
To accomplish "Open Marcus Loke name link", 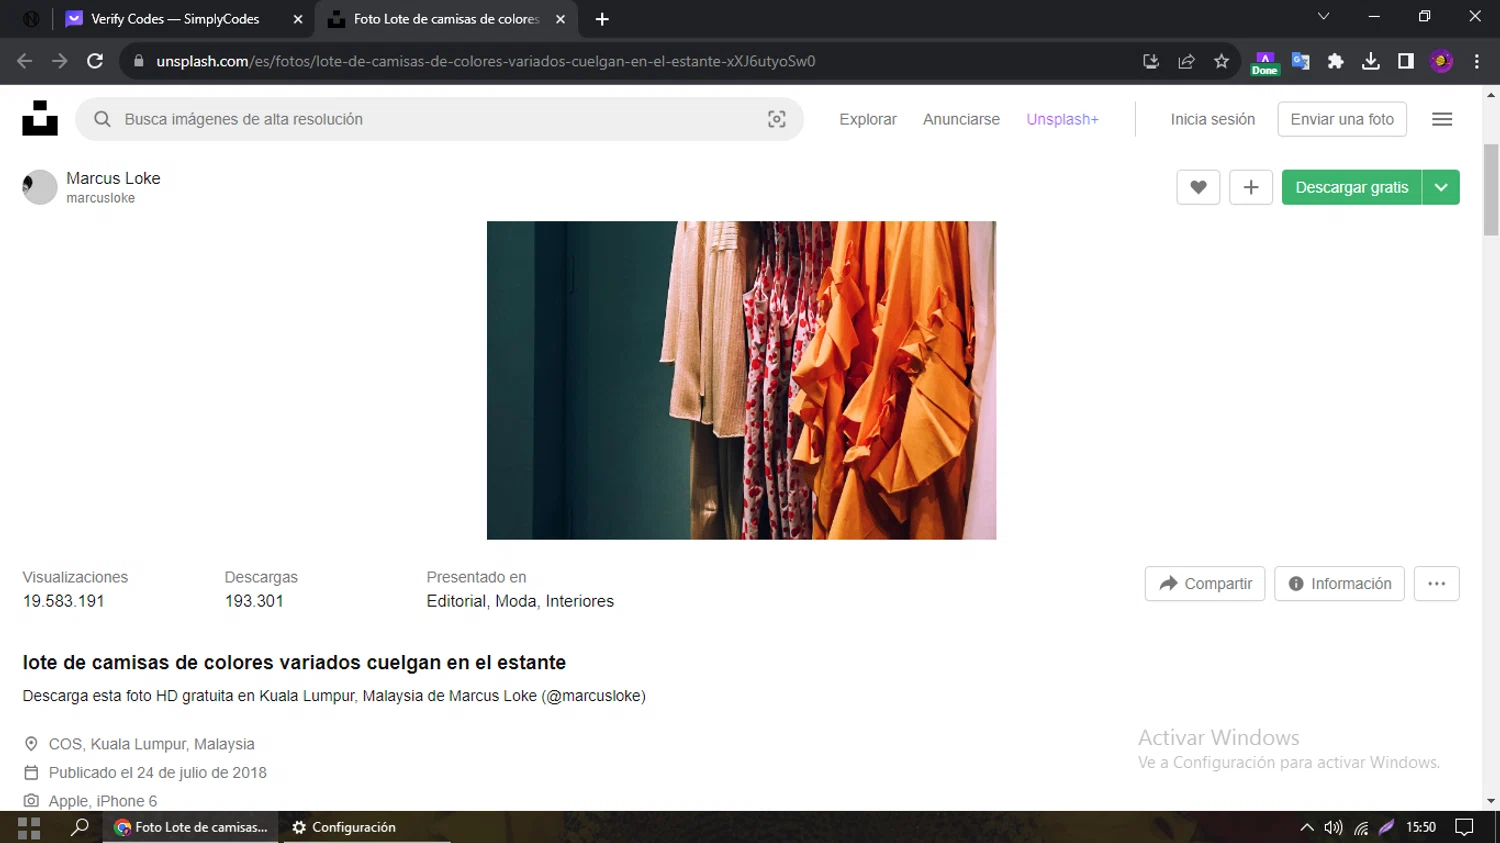I will click(113, 178).
